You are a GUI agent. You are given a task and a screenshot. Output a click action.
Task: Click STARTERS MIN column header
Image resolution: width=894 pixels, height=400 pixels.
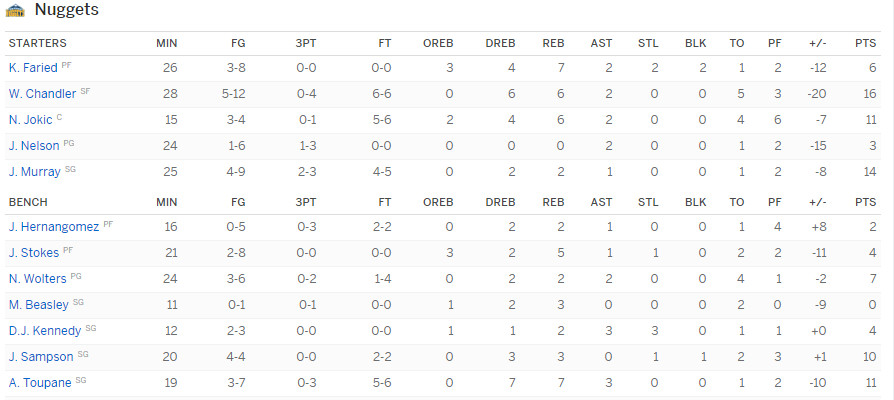pyautogui.click(x=166, y=43)
